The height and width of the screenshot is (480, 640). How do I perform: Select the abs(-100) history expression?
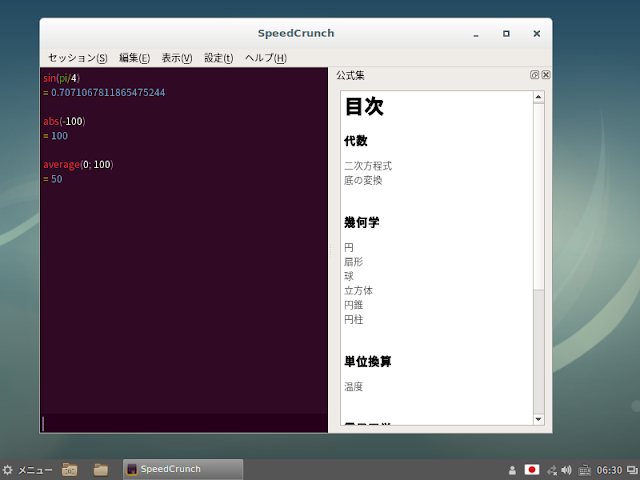coord(64,121)
